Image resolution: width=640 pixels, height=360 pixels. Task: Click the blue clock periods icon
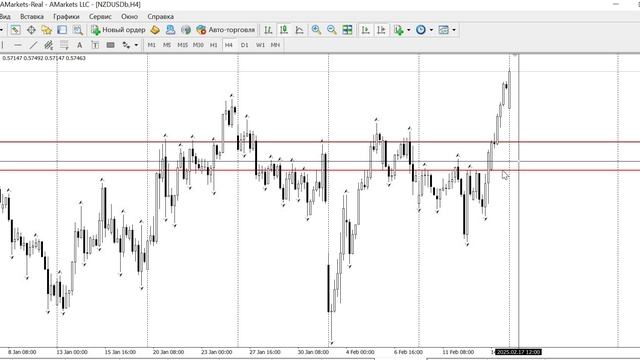click(421, 30)
